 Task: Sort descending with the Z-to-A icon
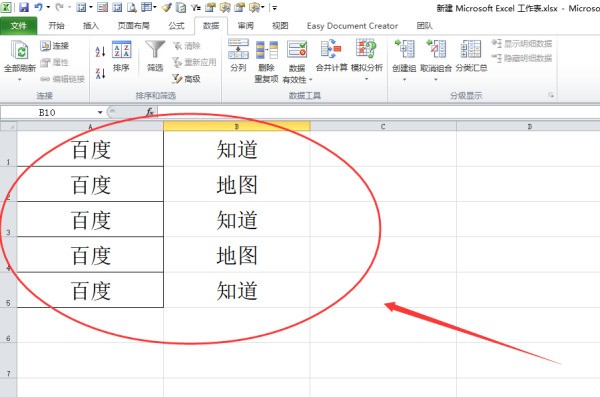[100, 74]
